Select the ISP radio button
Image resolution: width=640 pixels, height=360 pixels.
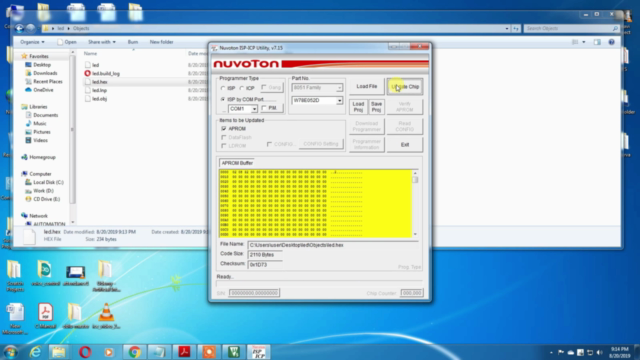(x=223, y=88)
